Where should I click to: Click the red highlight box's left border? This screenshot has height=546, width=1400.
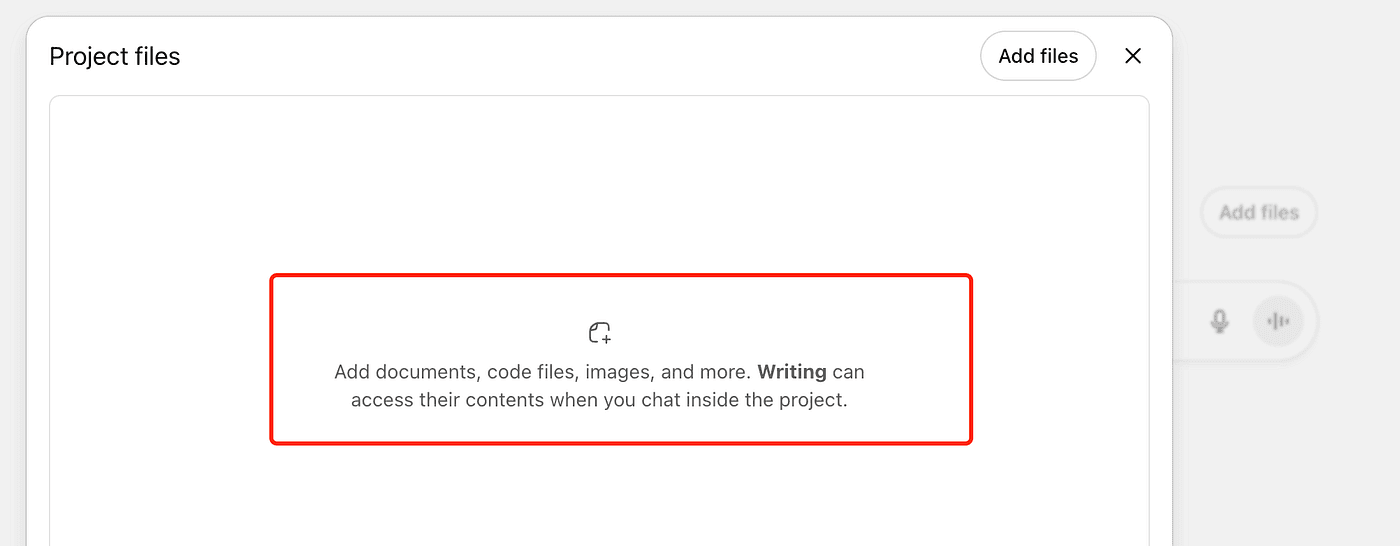coord(271,358)
